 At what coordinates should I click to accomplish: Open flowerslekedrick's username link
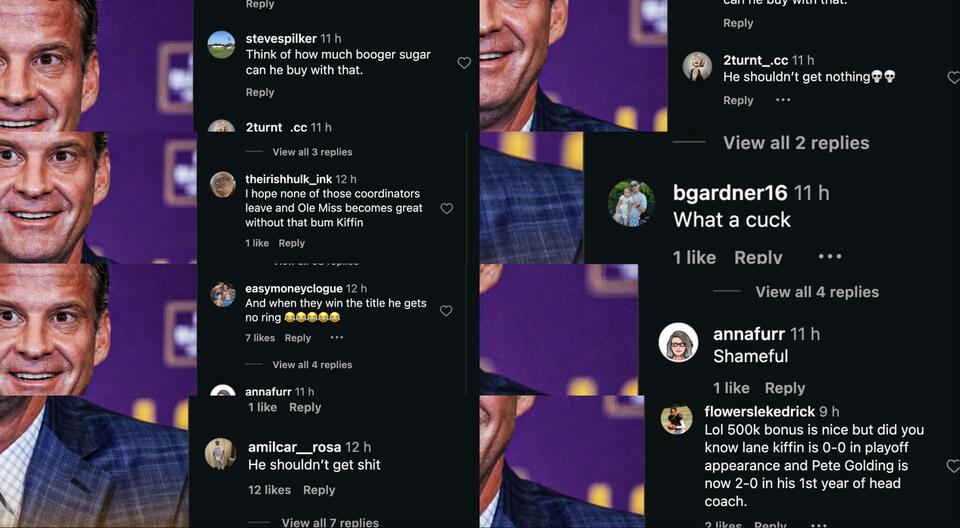759,412
